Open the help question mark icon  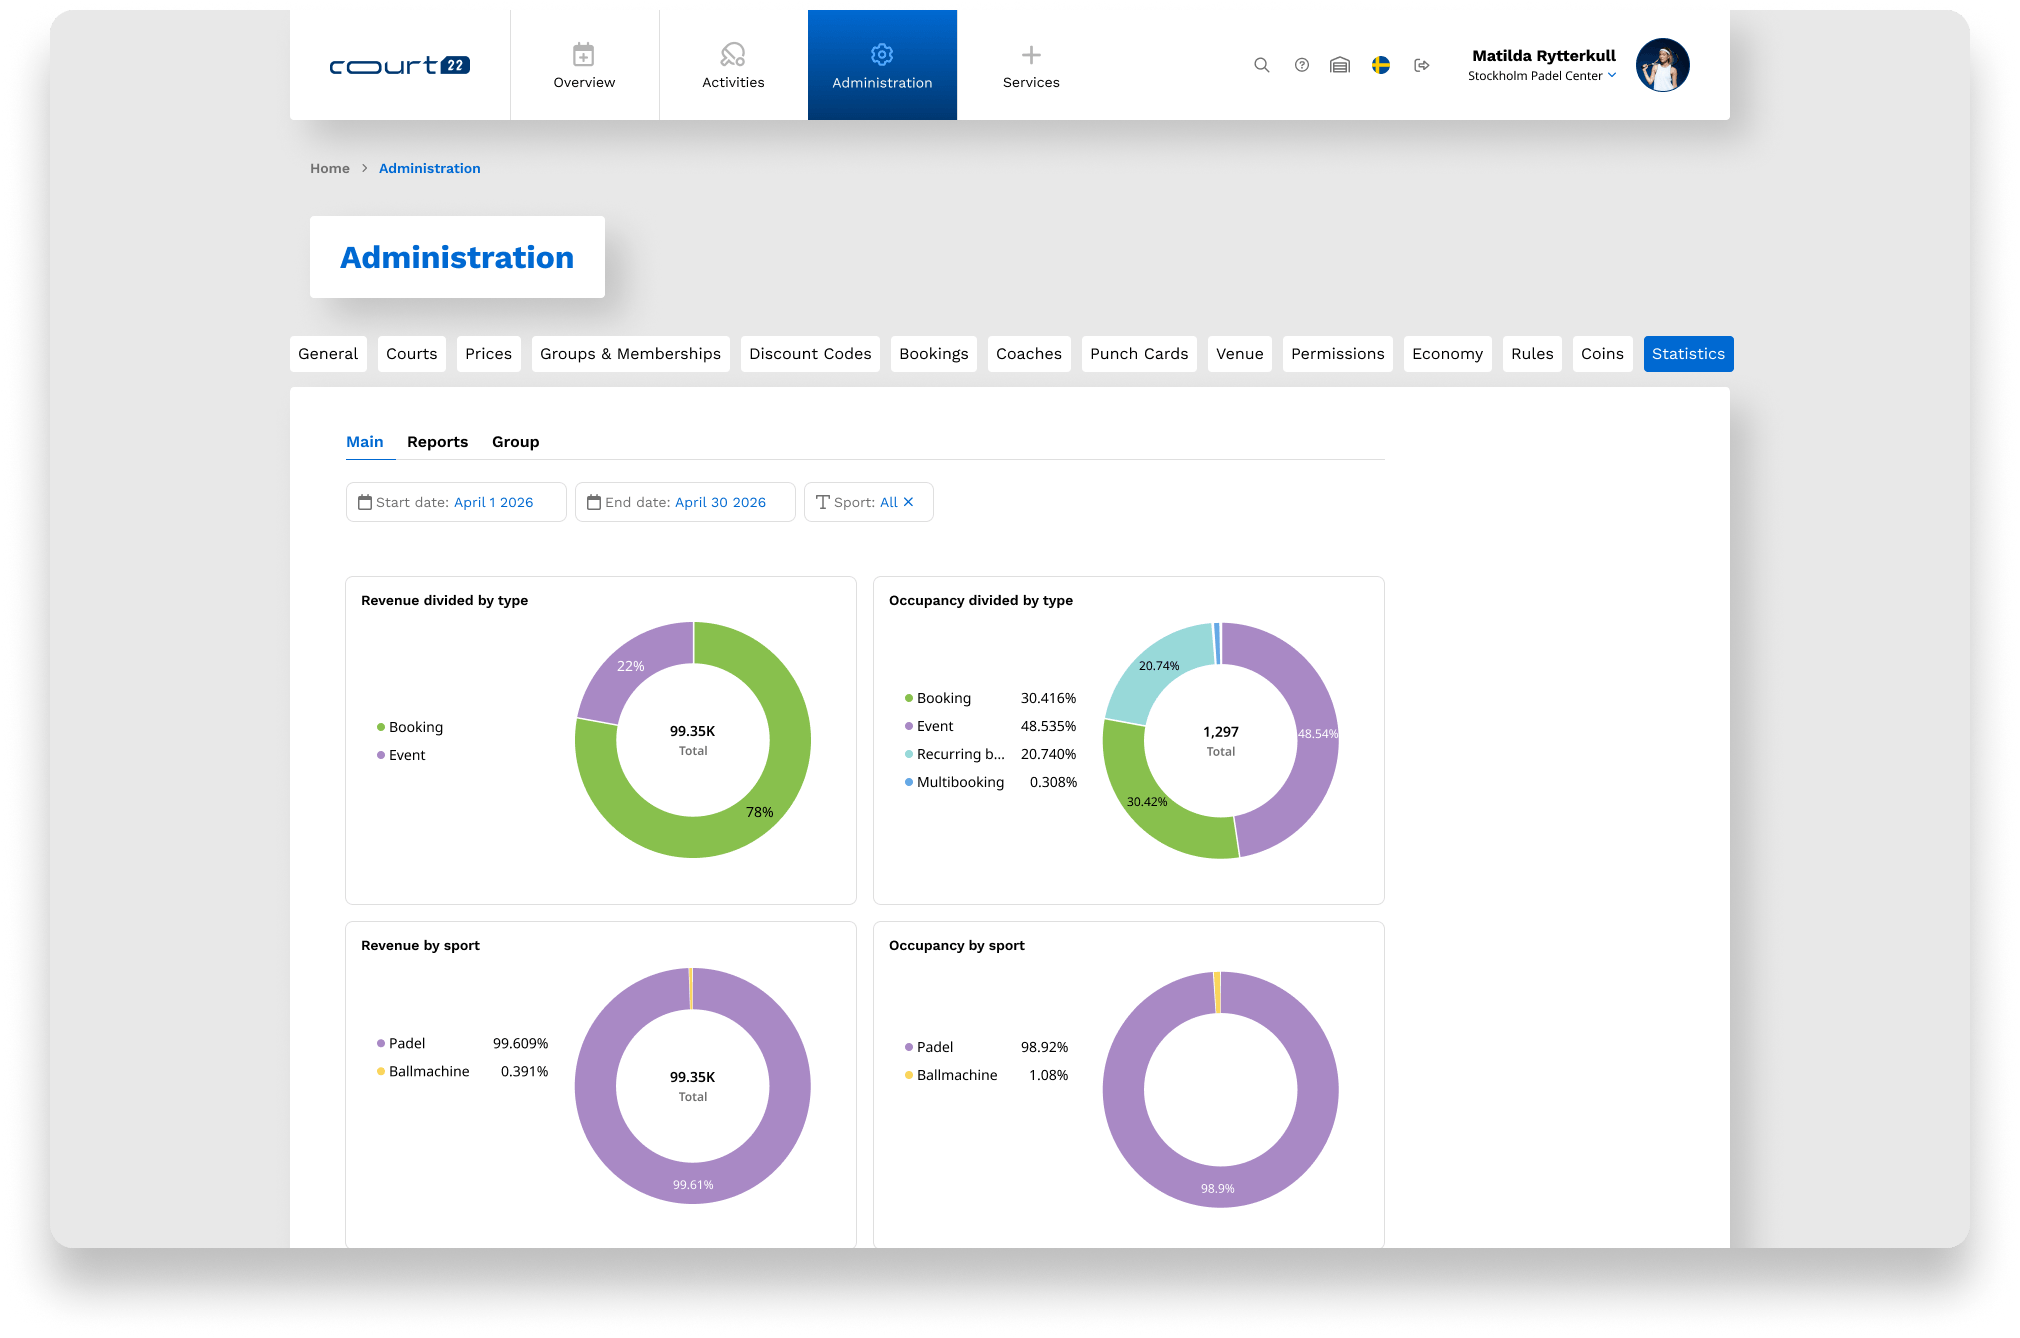(1301, 65)
